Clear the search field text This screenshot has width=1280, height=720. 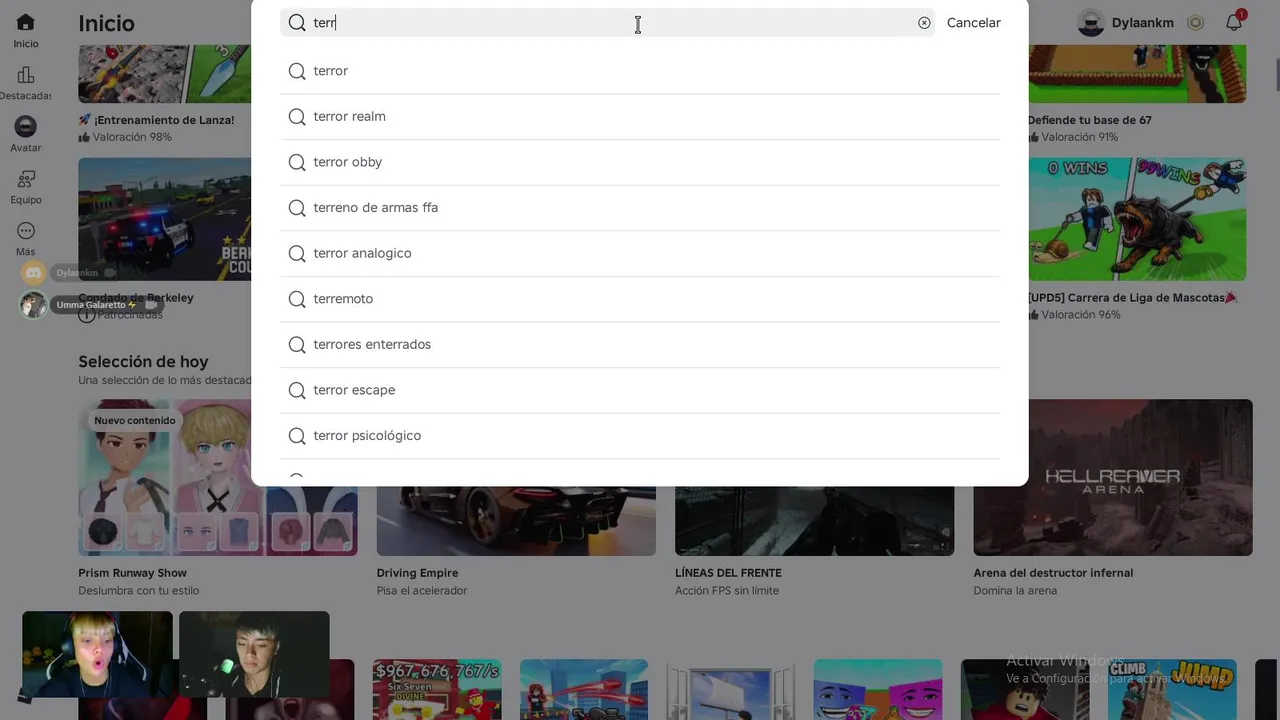[x=924, y=23]
